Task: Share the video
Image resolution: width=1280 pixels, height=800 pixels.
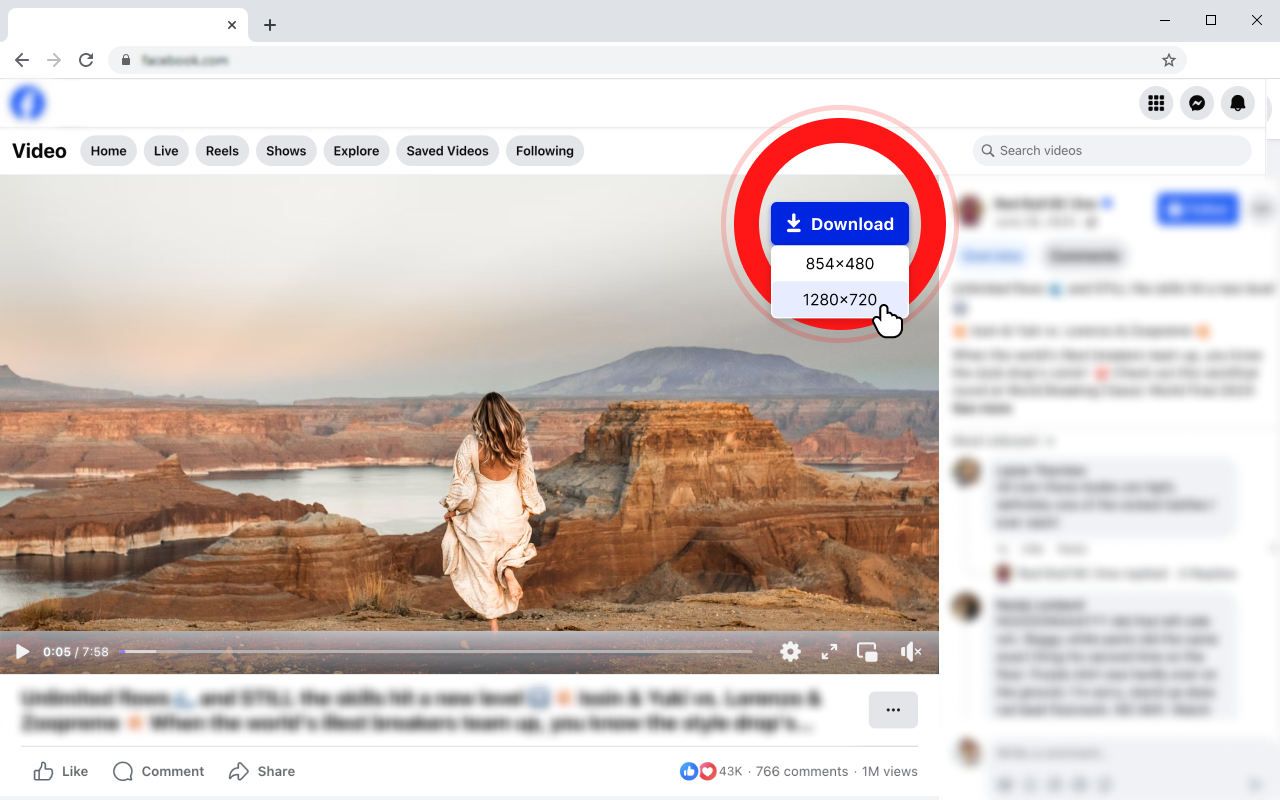Action: tap(261, 771)
